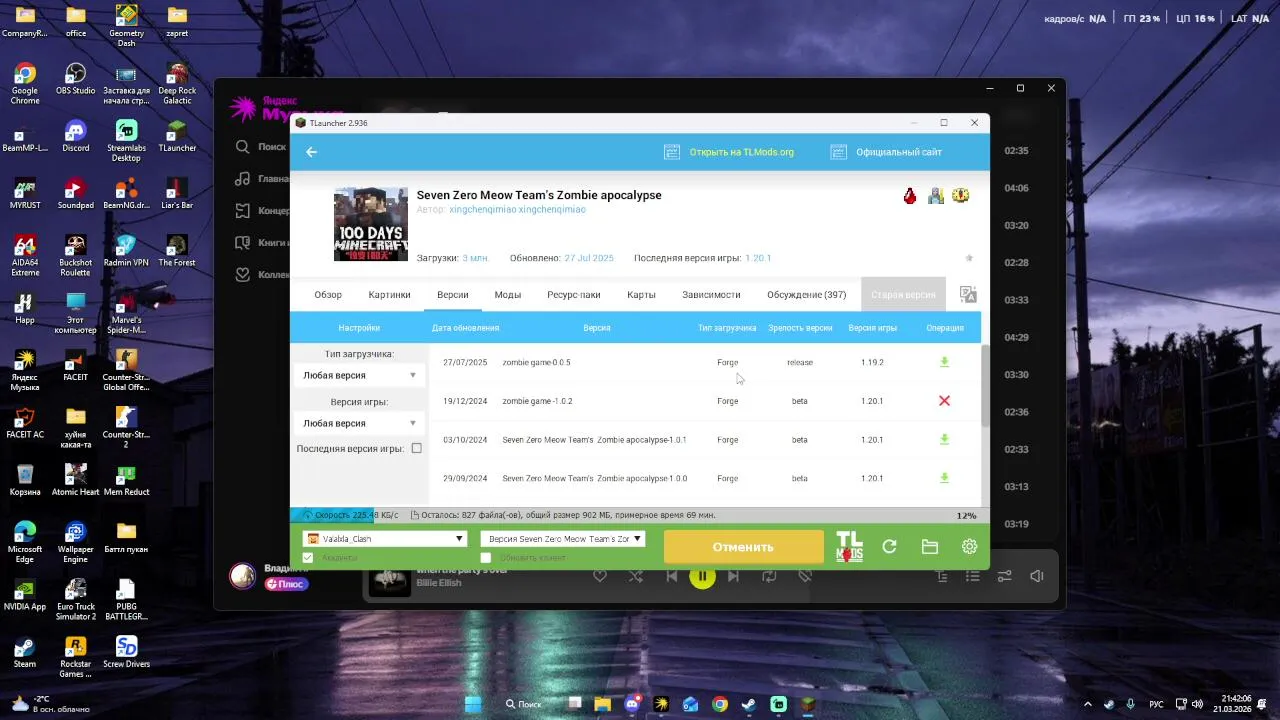Open Обсуждение (397) tab

click(x=806, y=295)
